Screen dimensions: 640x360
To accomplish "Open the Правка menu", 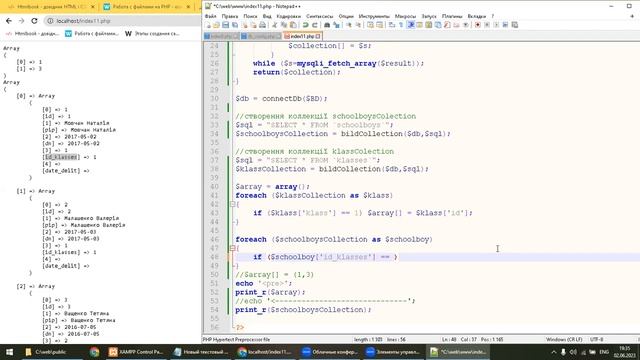I will [230, 16].
